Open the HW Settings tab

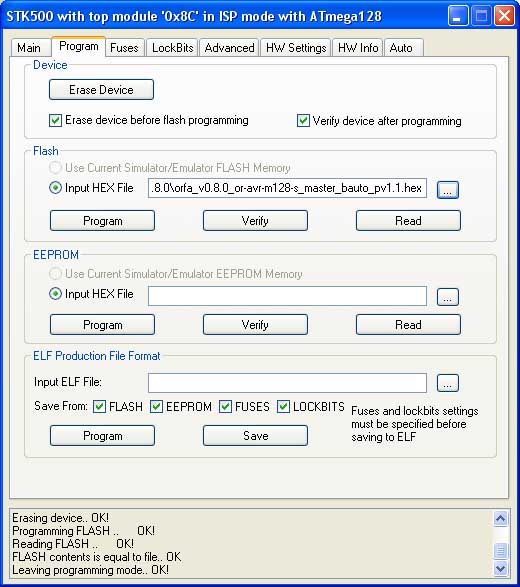coord(296,48)
